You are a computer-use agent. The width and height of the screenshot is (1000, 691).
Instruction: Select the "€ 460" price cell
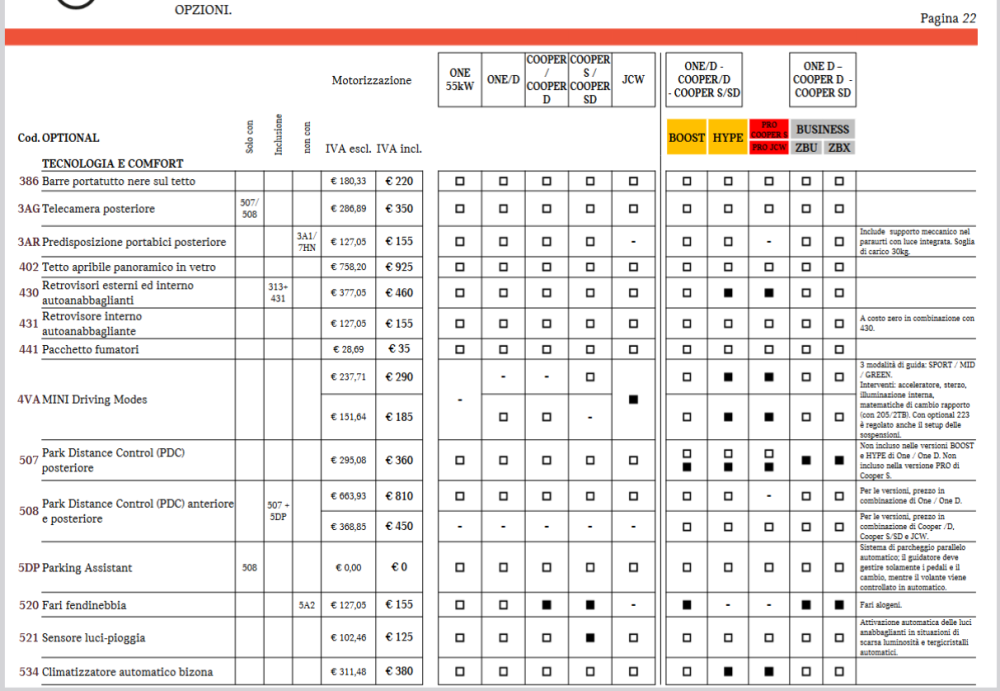[399, 293]
